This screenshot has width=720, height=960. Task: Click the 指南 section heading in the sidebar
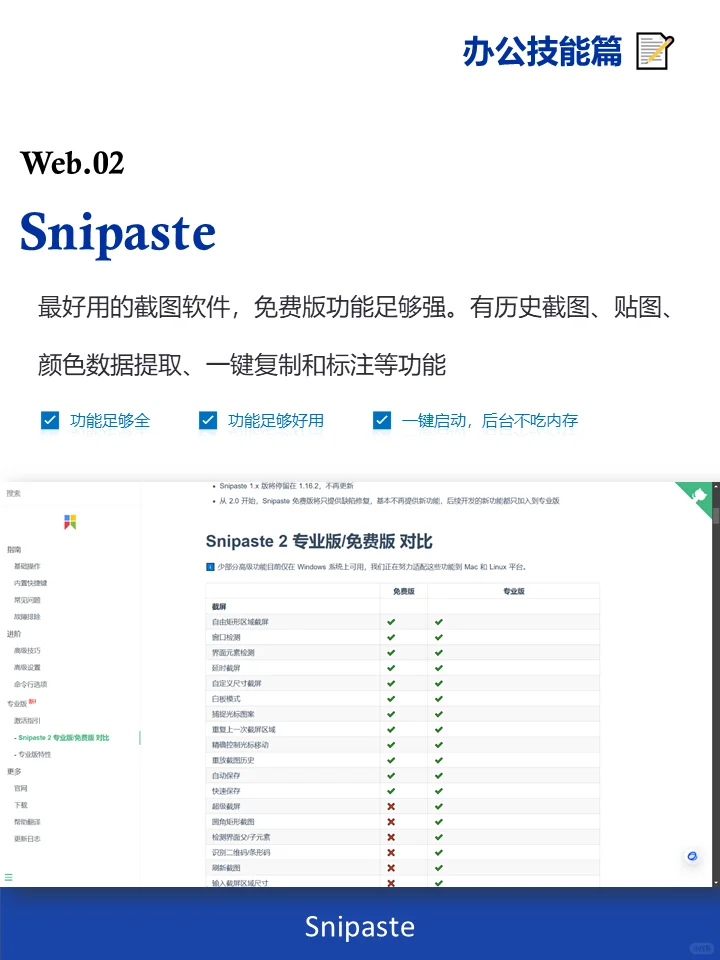click(14, 550)
